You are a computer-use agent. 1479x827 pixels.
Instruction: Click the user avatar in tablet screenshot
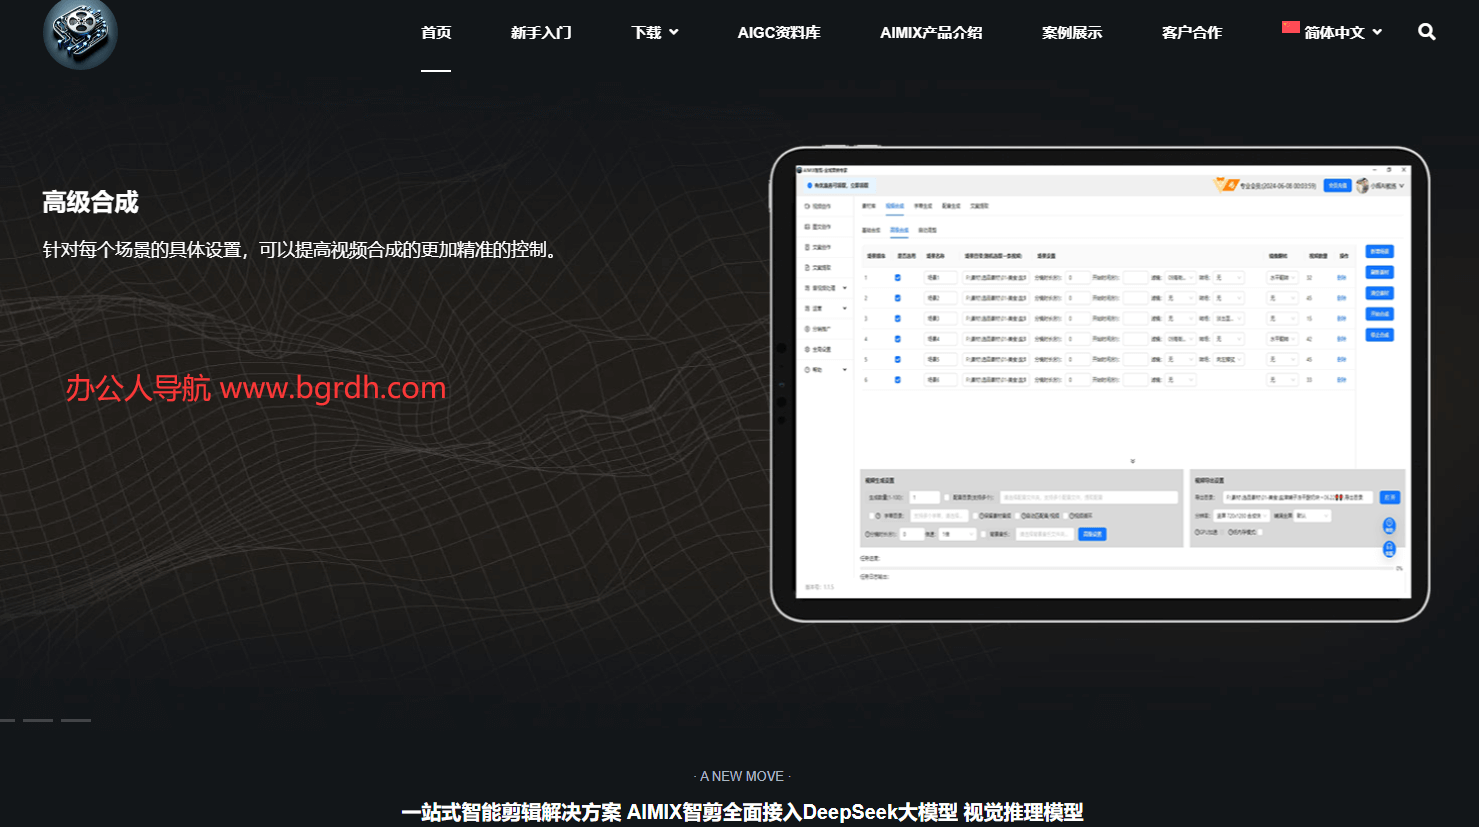coord(1362,186)
